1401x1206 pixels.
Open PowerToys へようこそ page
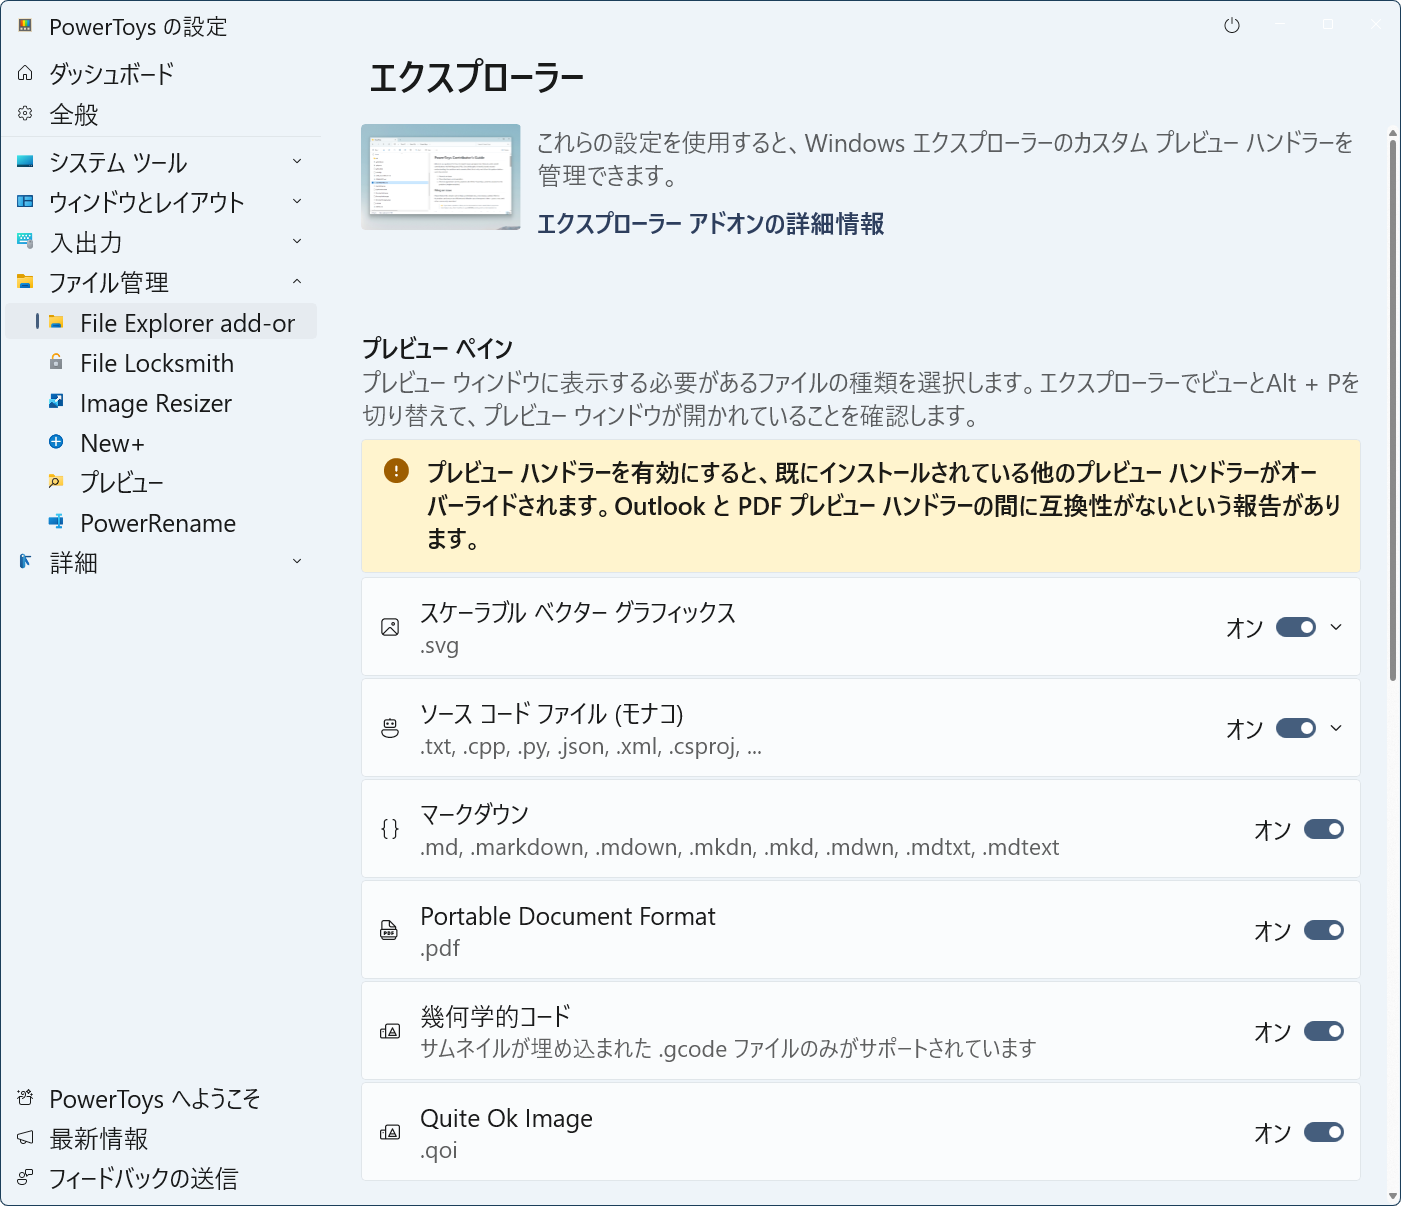[x=161, y=1098]
